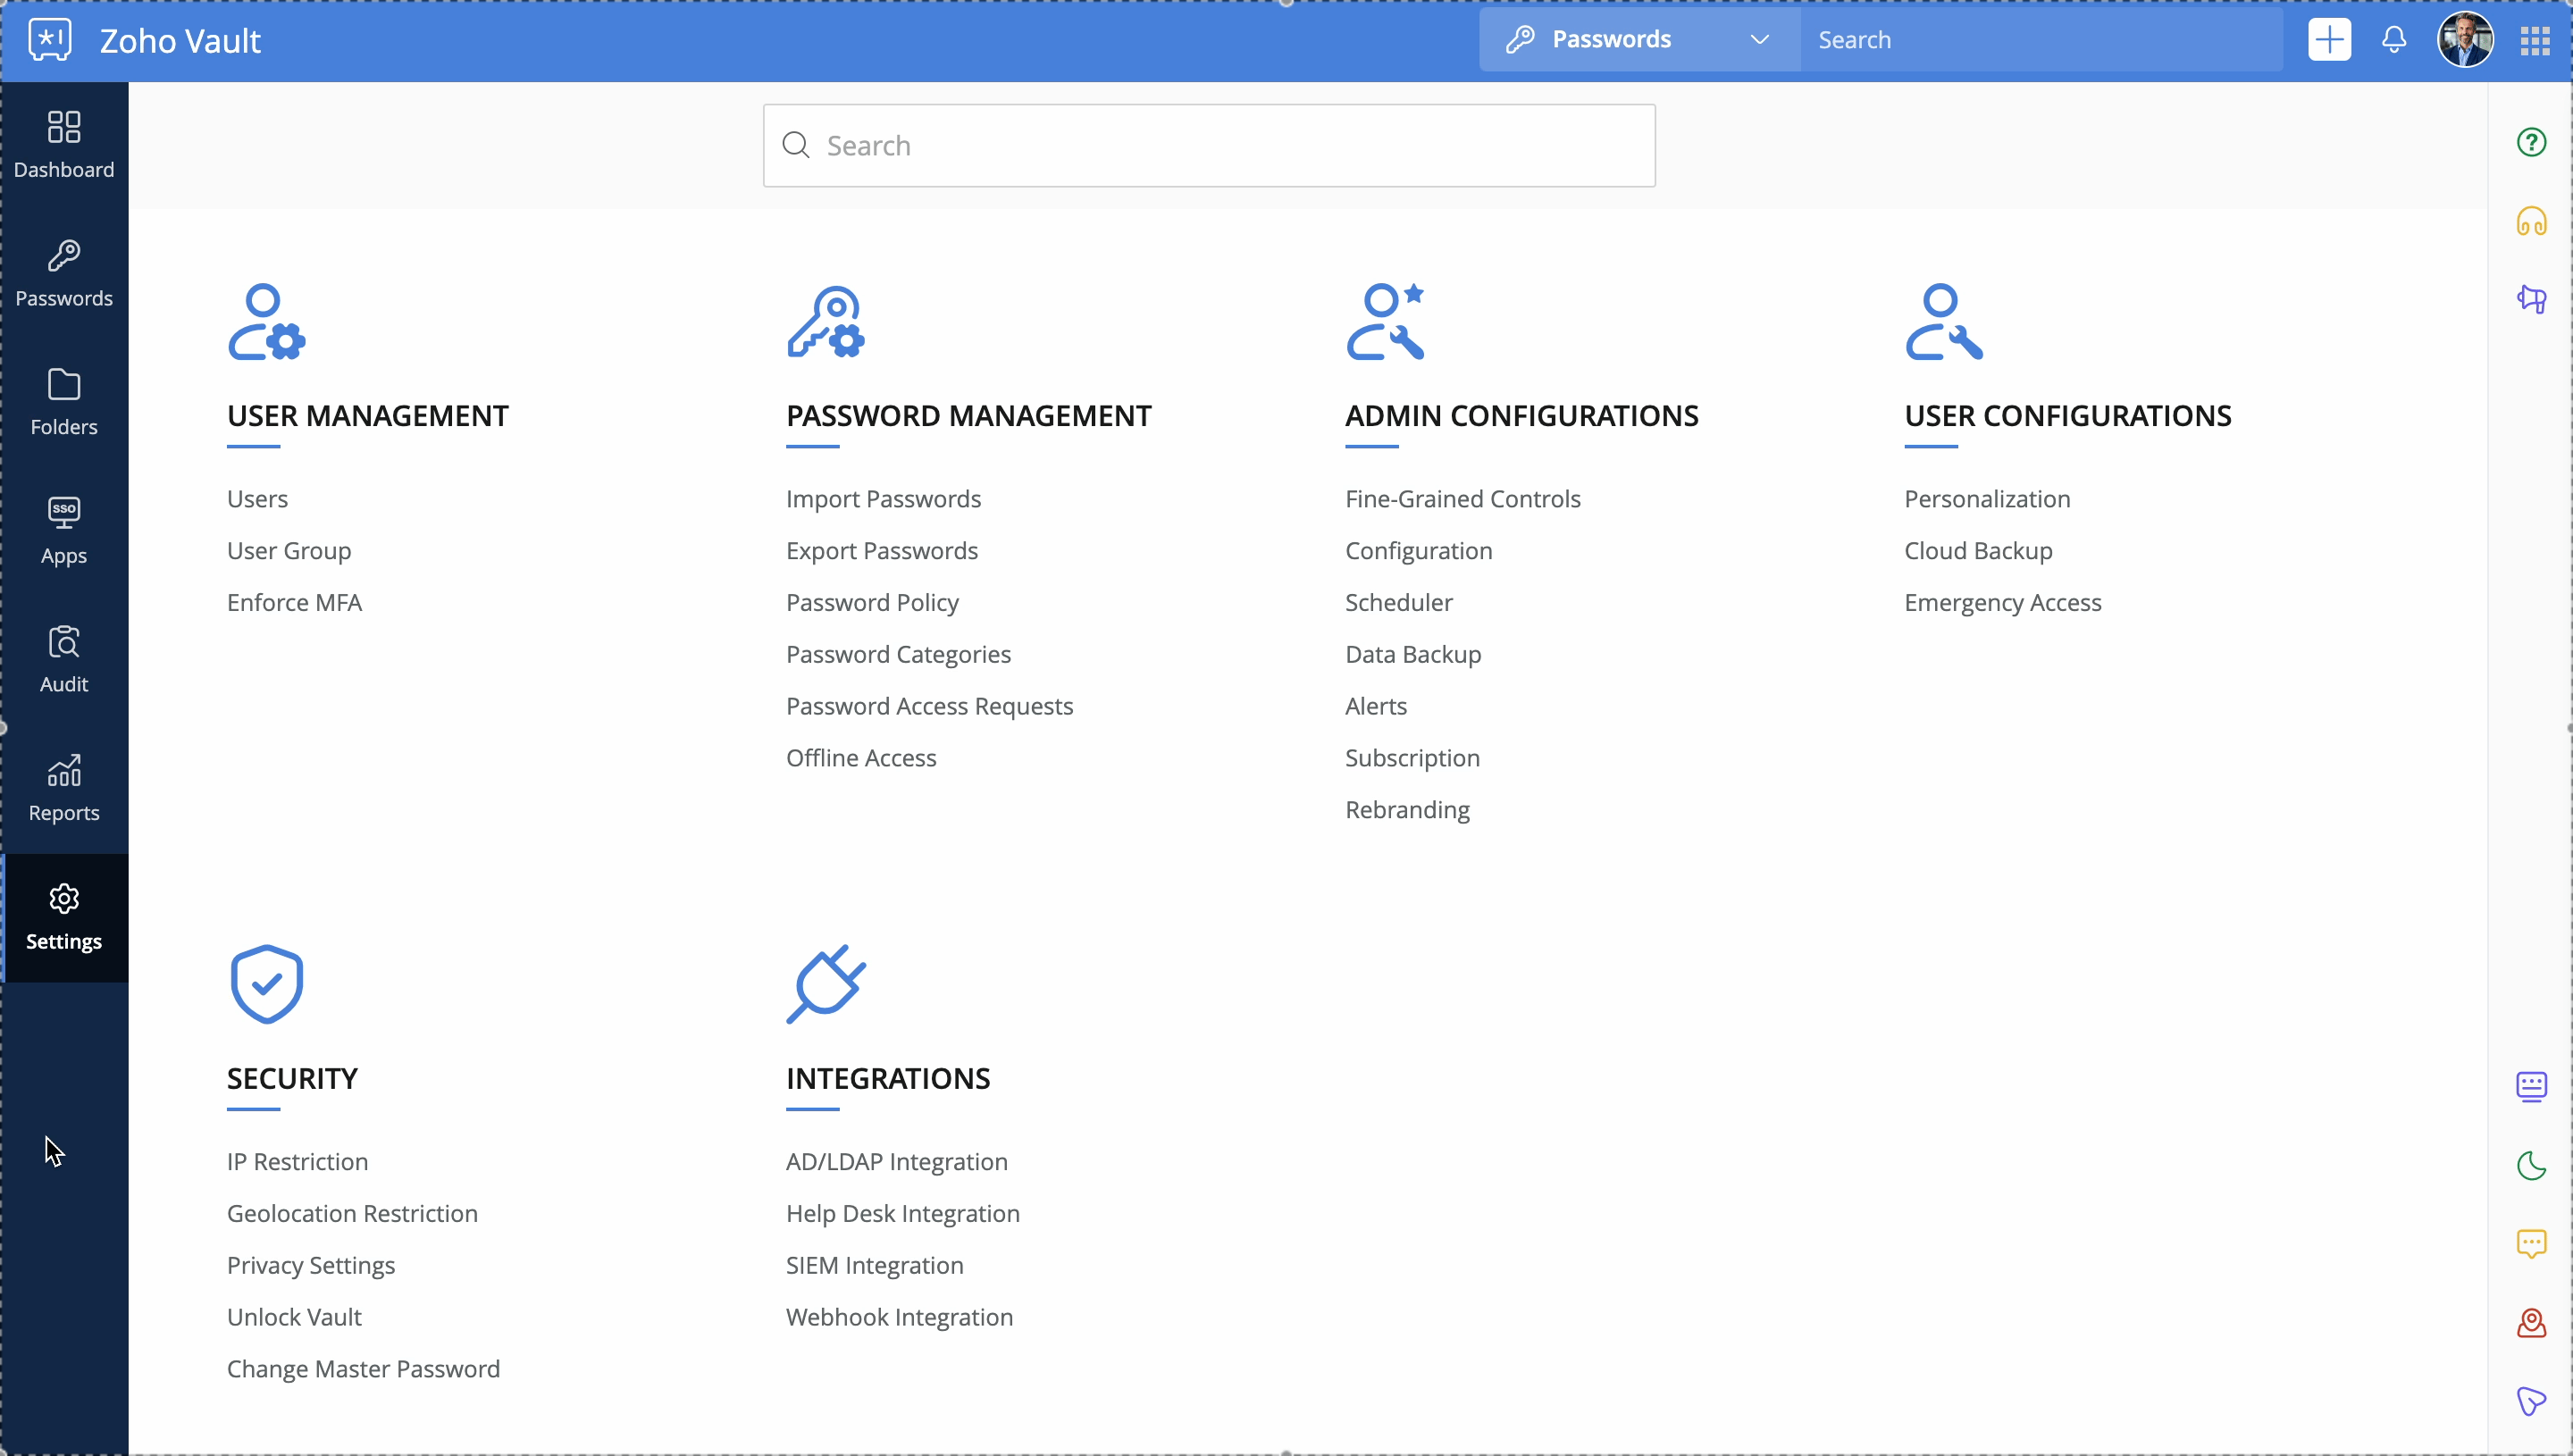2573x1456 pixels.
Task: Open the Reports sidebar section
Action: [64, 788]
